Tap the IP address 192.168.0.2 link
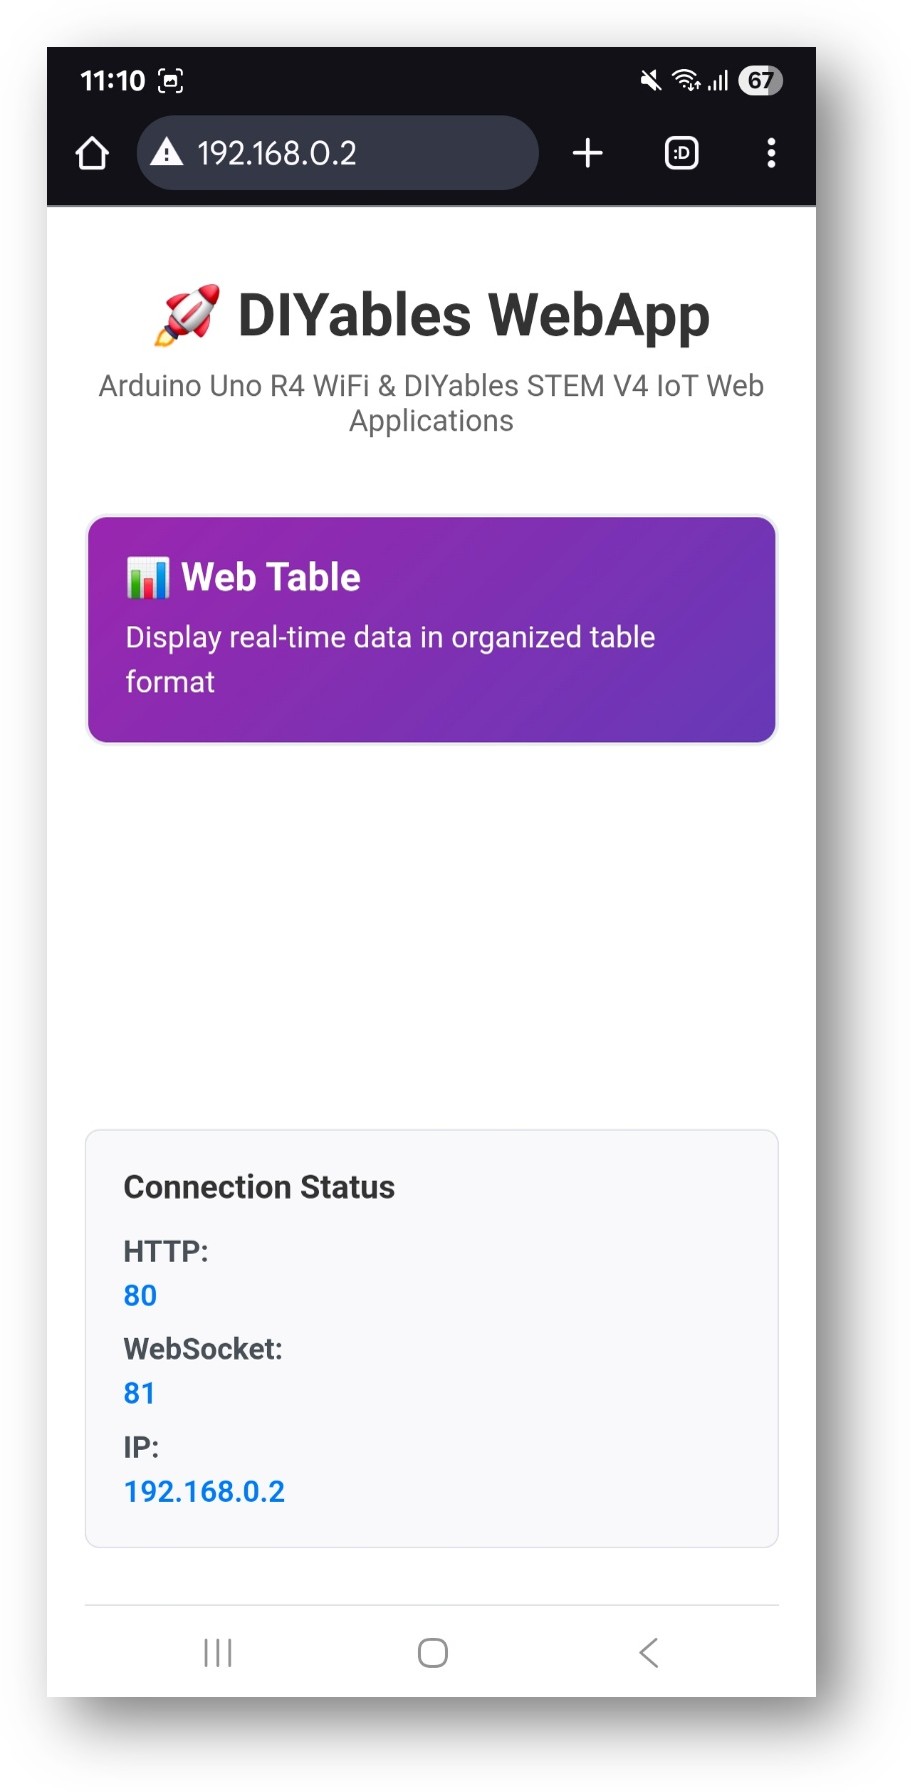Viewport: 911px width, 1792px height. (204, 1490)
